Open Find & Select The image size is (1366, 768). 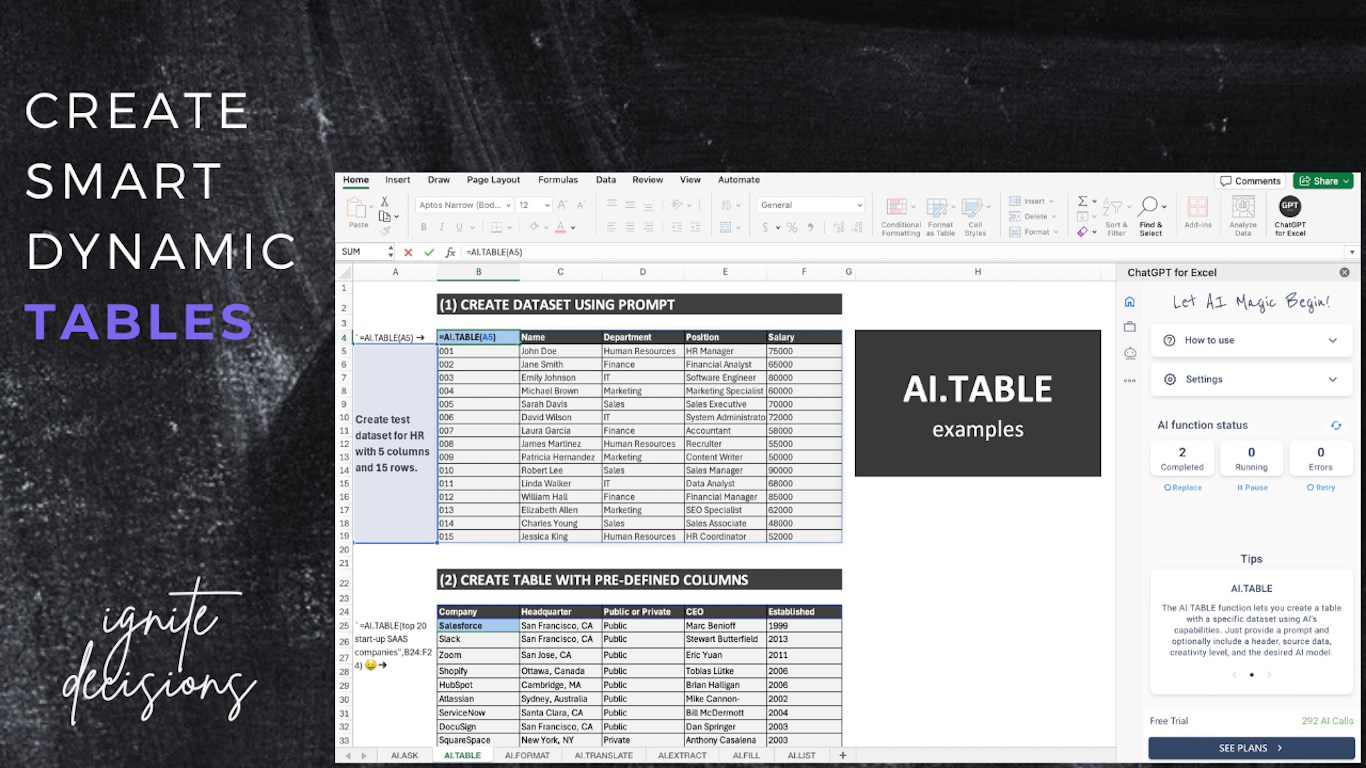click(x=1150, y=216)
